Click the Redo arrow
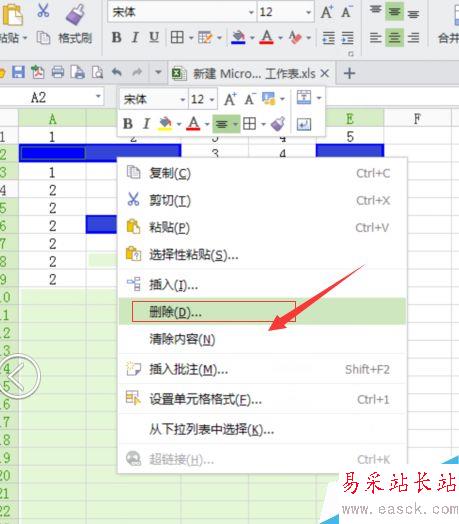The image size is (459, 524). [x=137, y=72]
